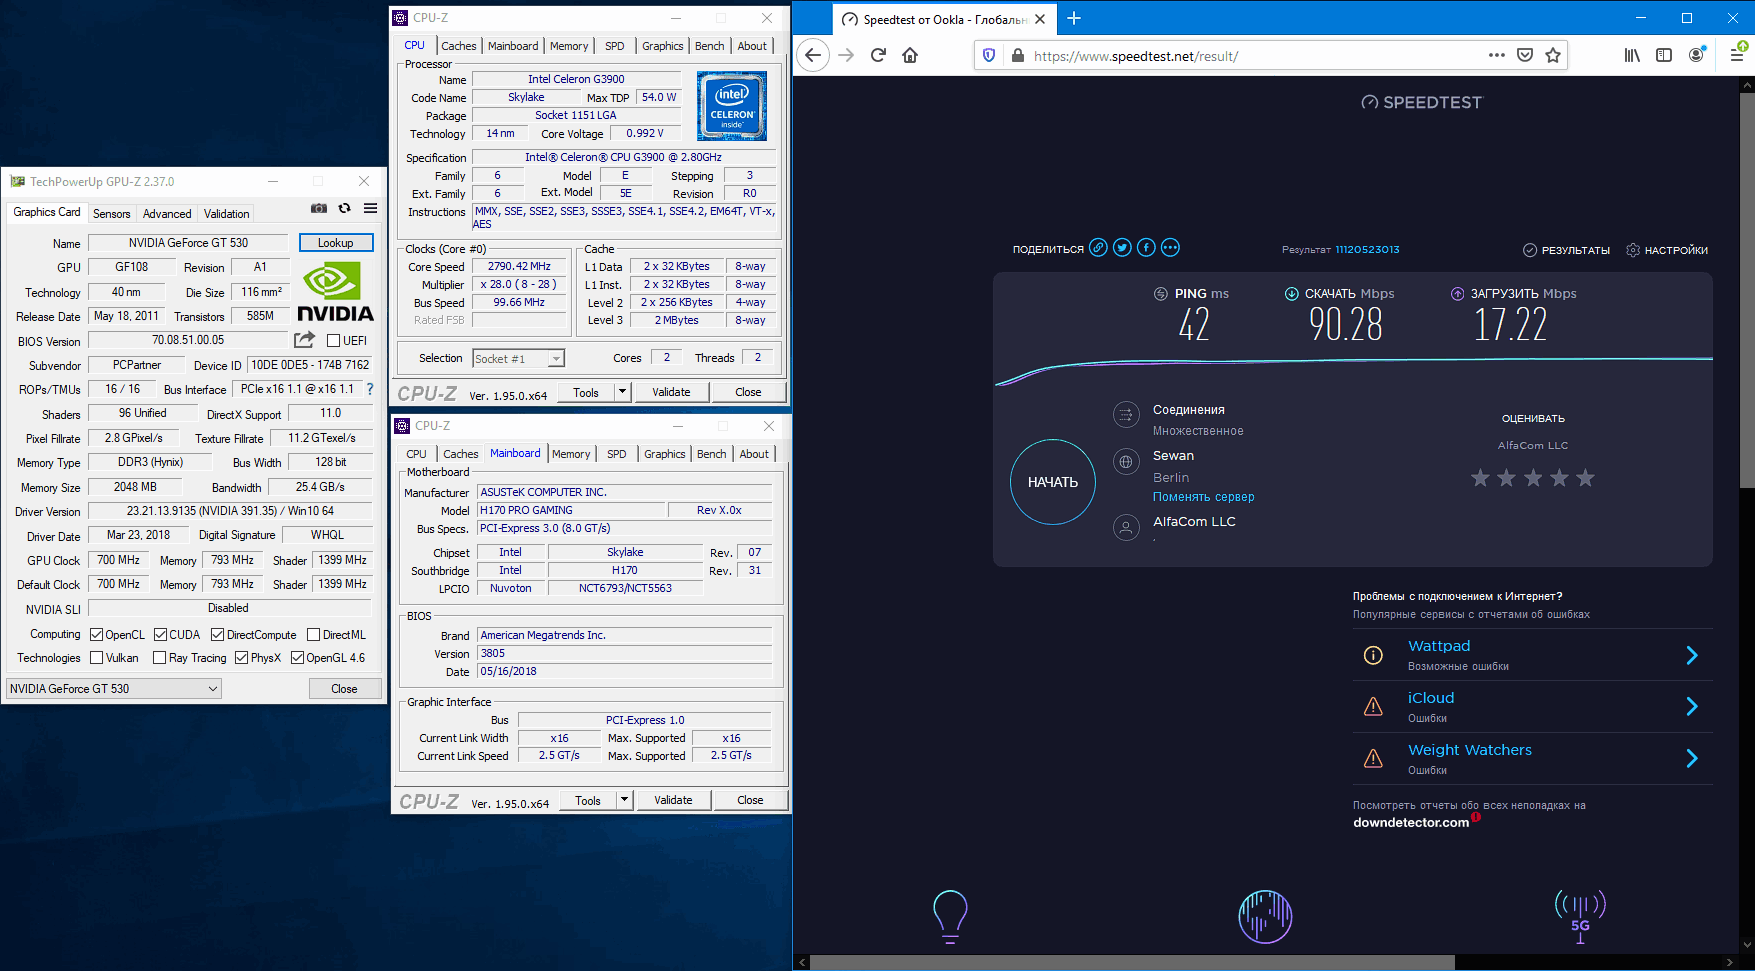Viewport: 1755px width, 971px height.
Task: Reload the Speedtest page
Action: [x=878, y=56]
